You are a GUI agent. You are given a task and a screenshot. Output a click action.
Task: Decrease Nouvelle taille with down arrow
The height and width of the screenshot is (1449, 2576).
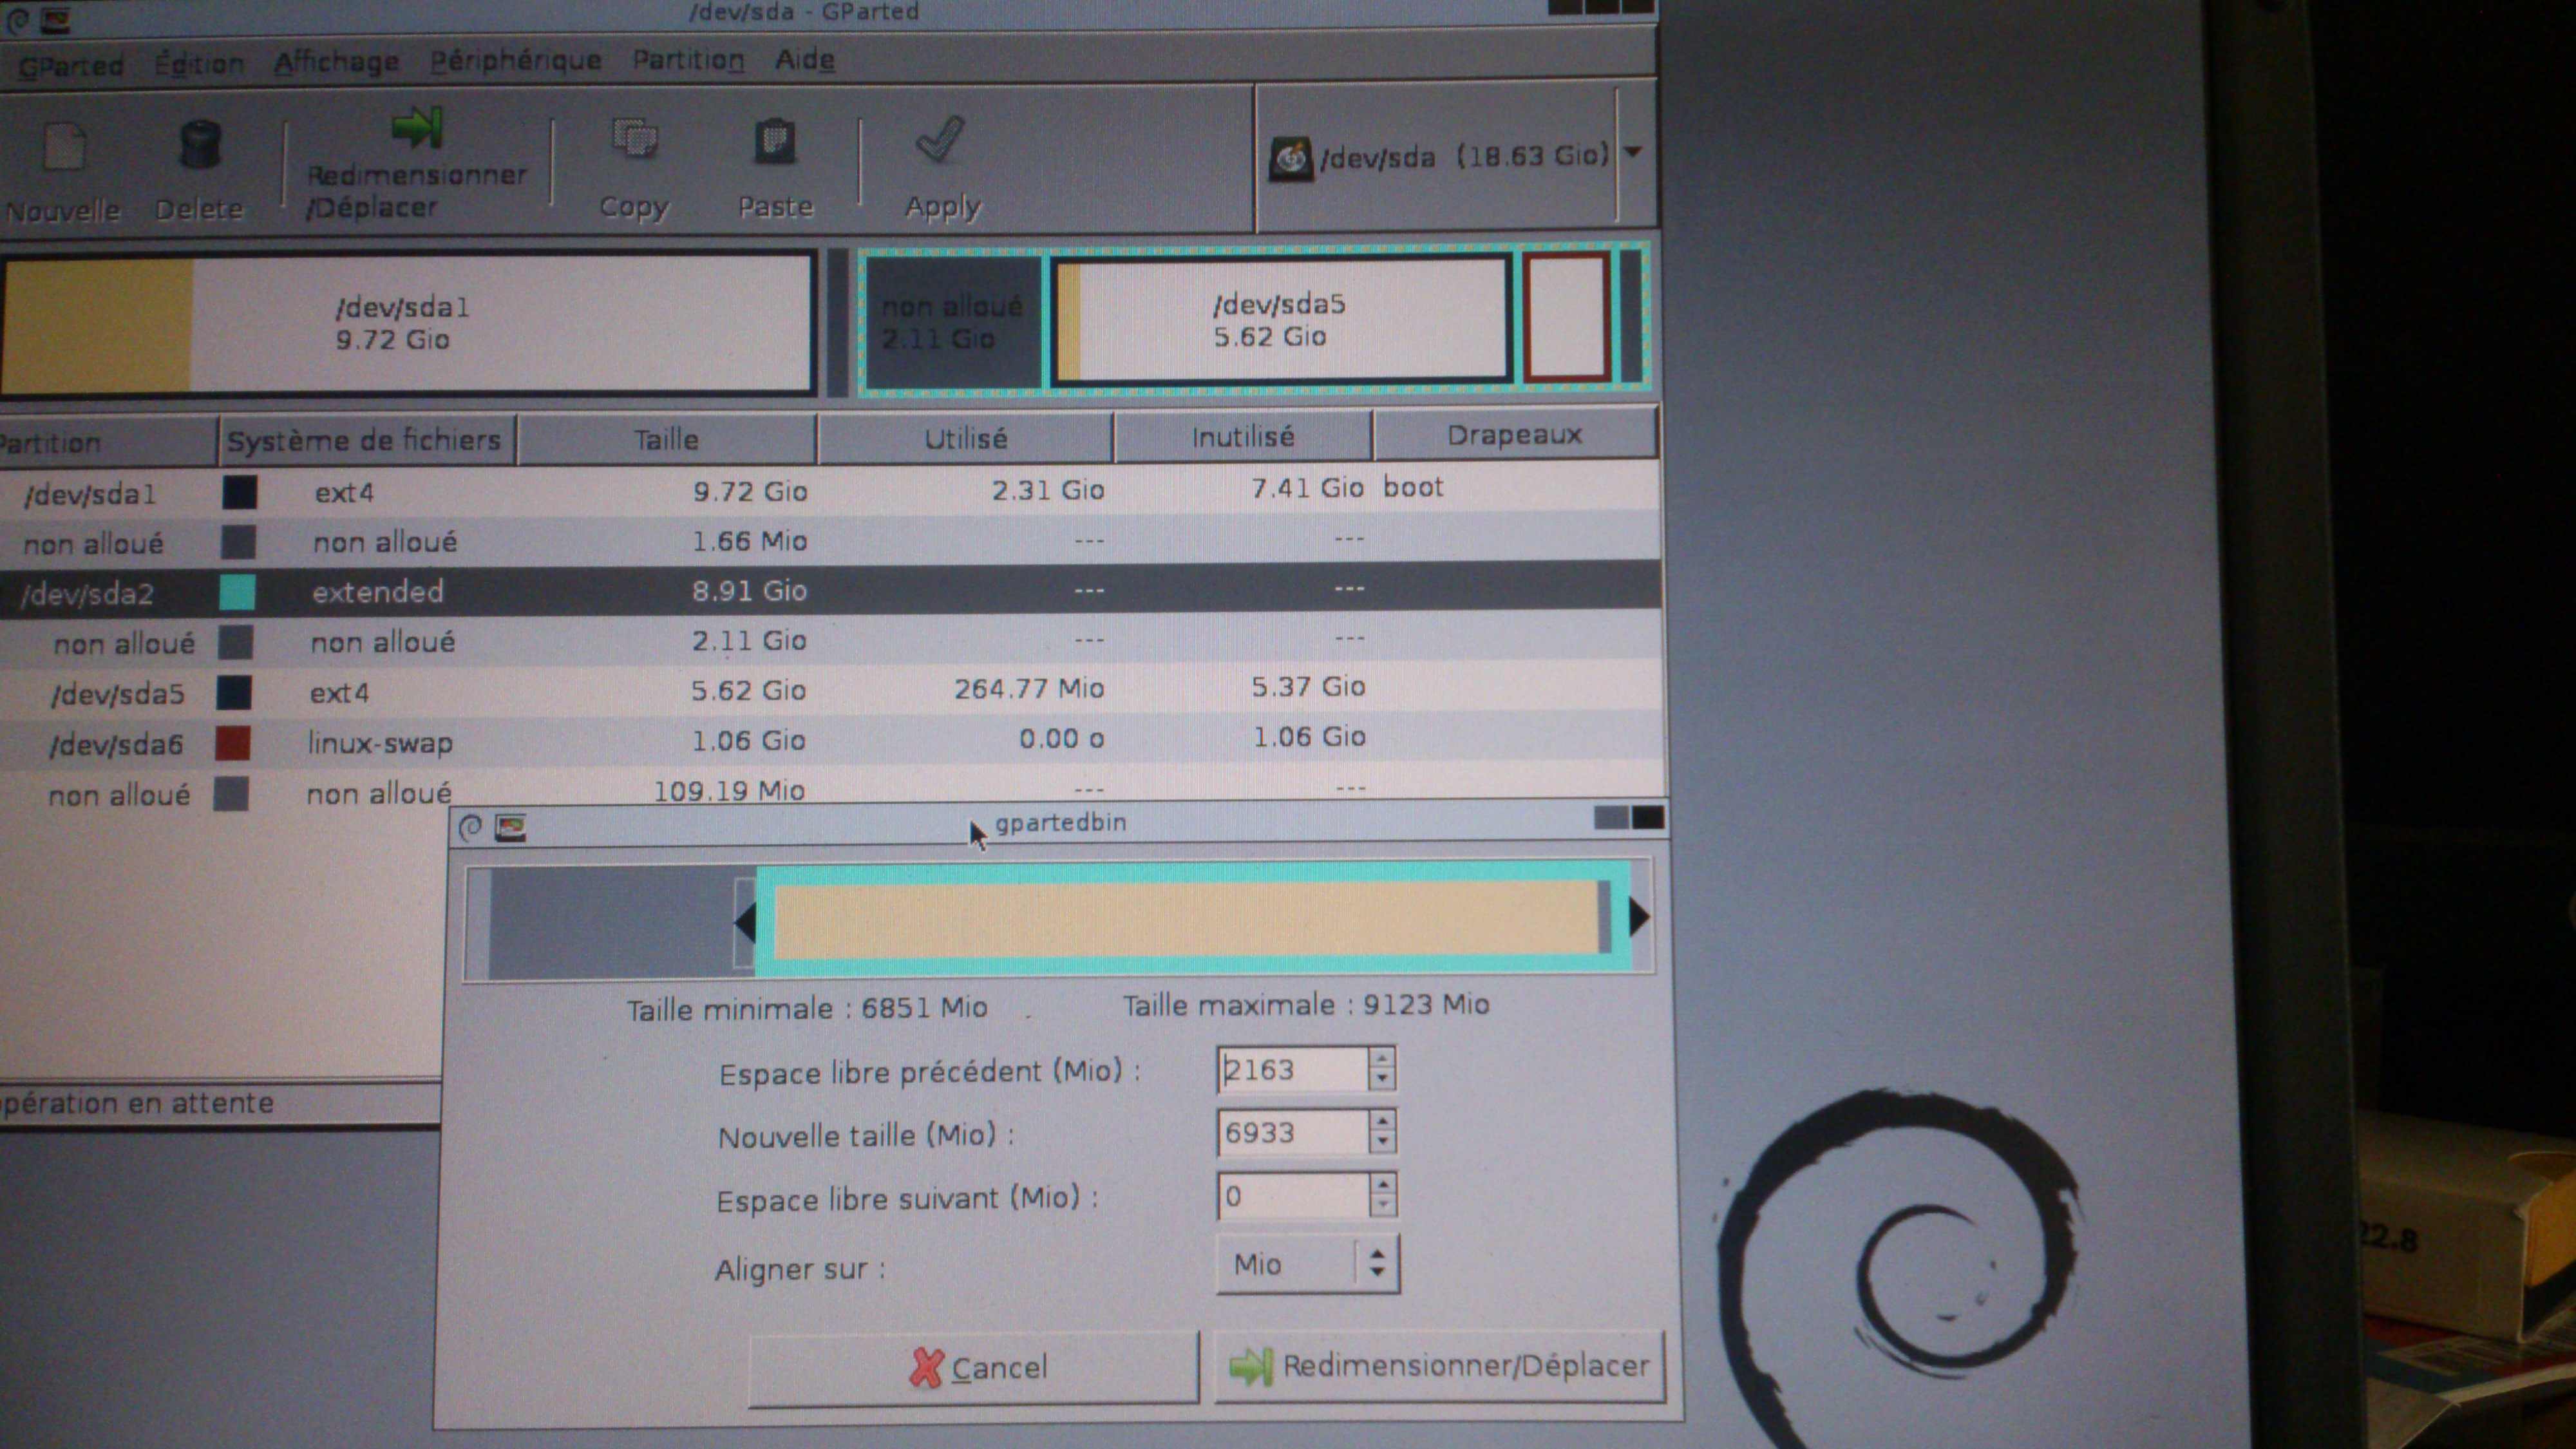coord(1382,1143)
